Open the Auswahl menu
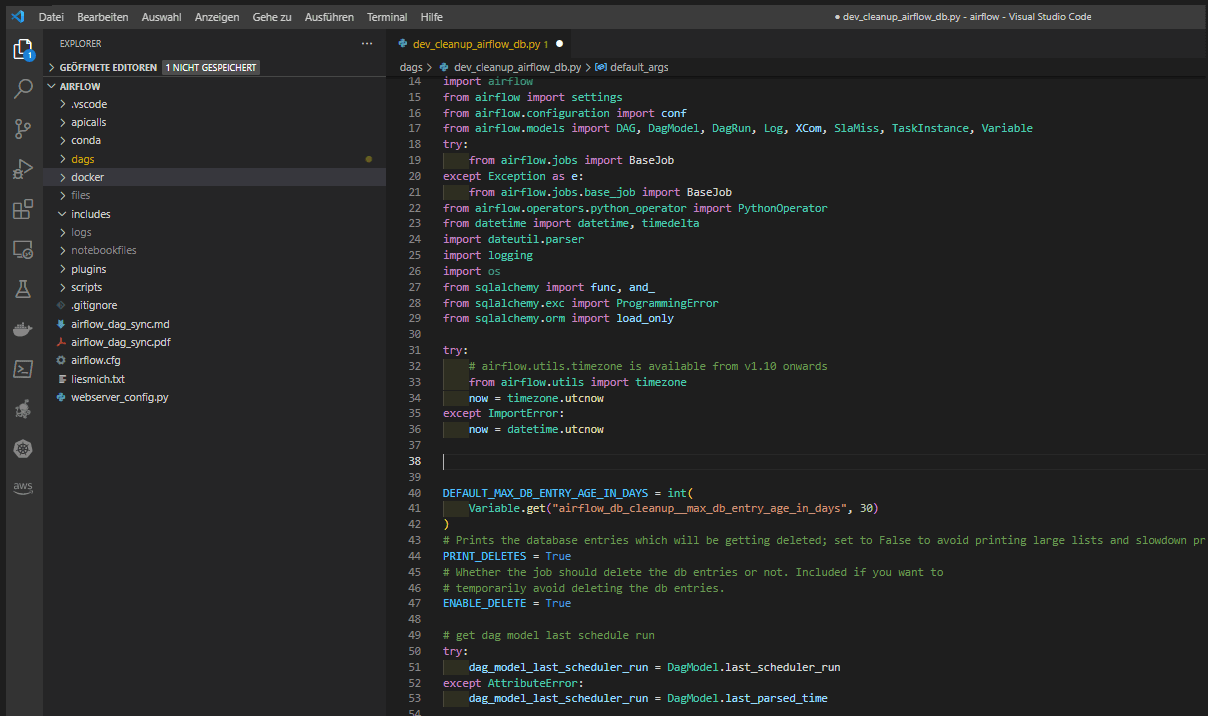The image size is (1208, 716). (162, 17)
